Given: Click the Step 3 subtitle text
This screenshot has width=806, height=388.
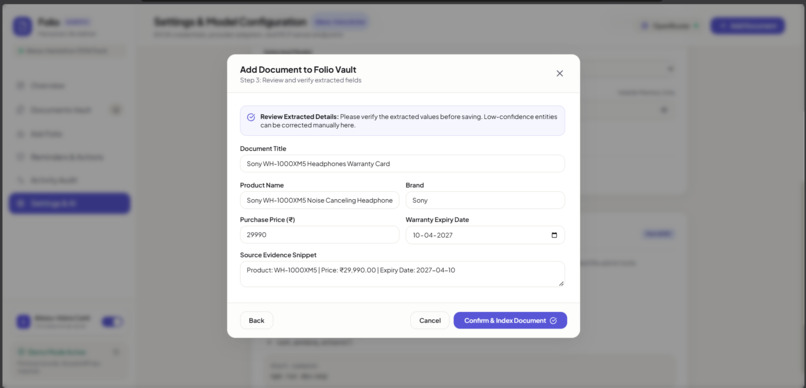Looking at the screenshot, I should 301,81.
